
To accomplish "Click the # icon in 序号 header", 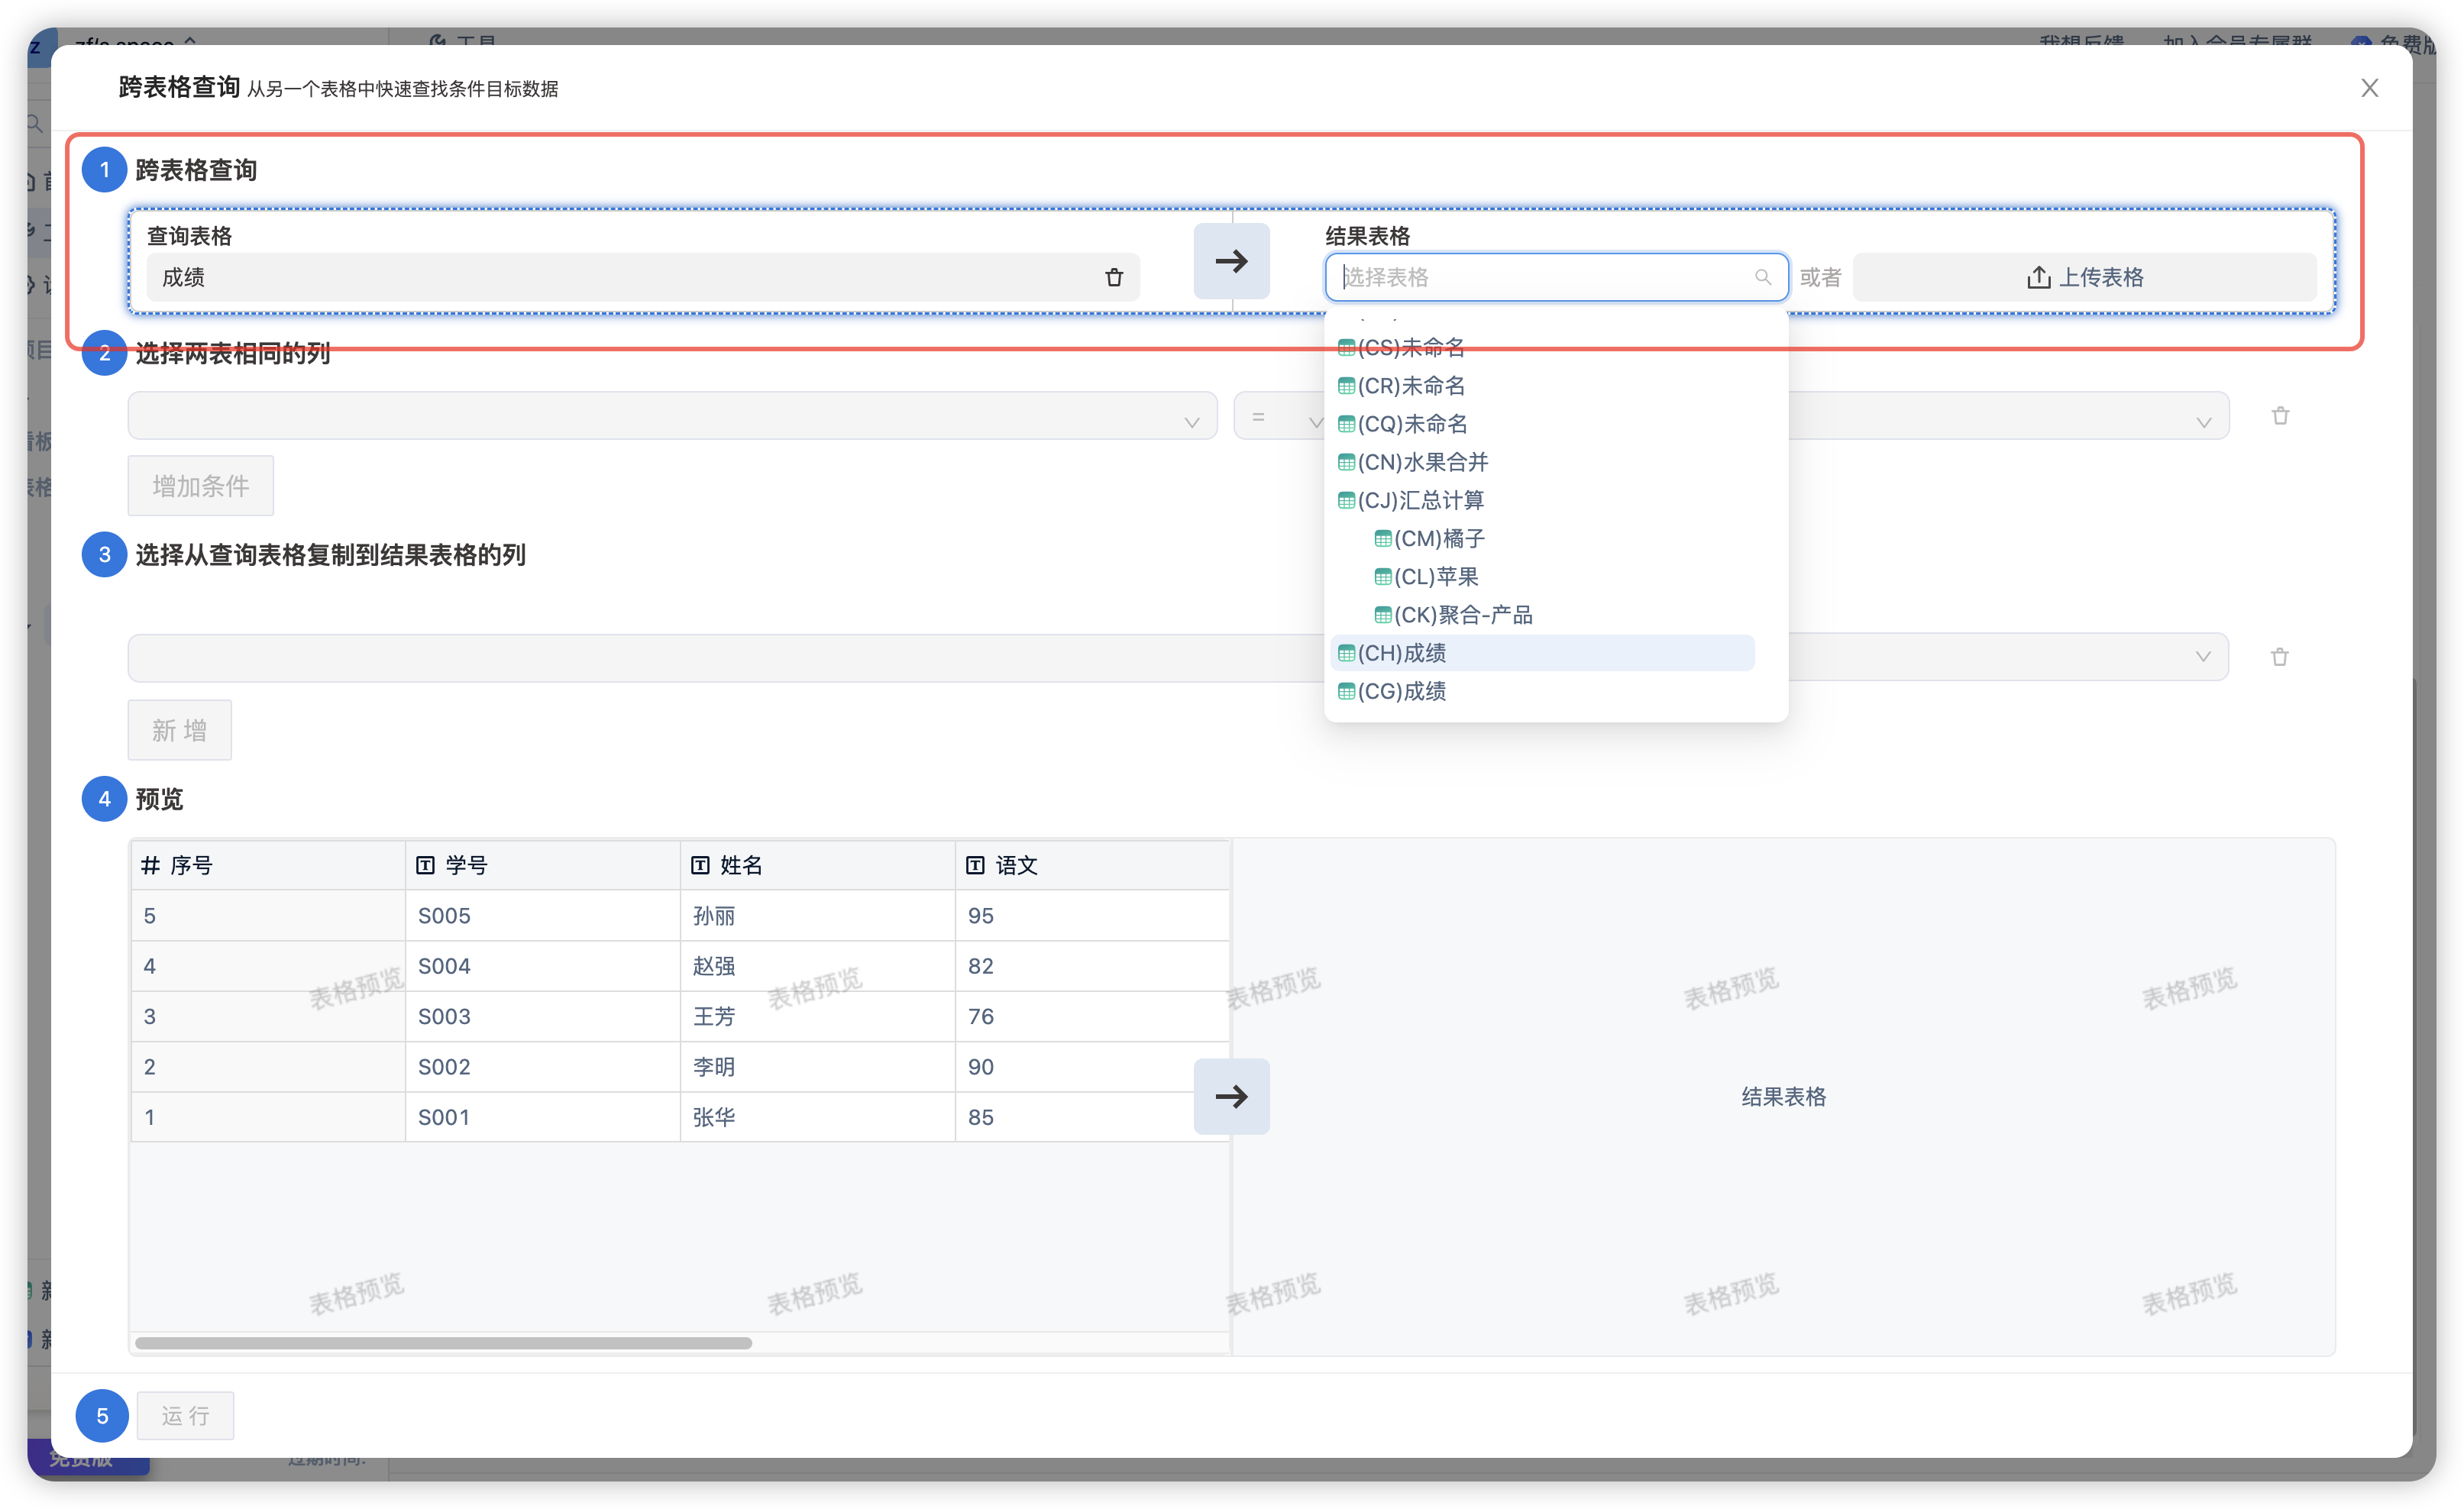I will coord(150,865).
